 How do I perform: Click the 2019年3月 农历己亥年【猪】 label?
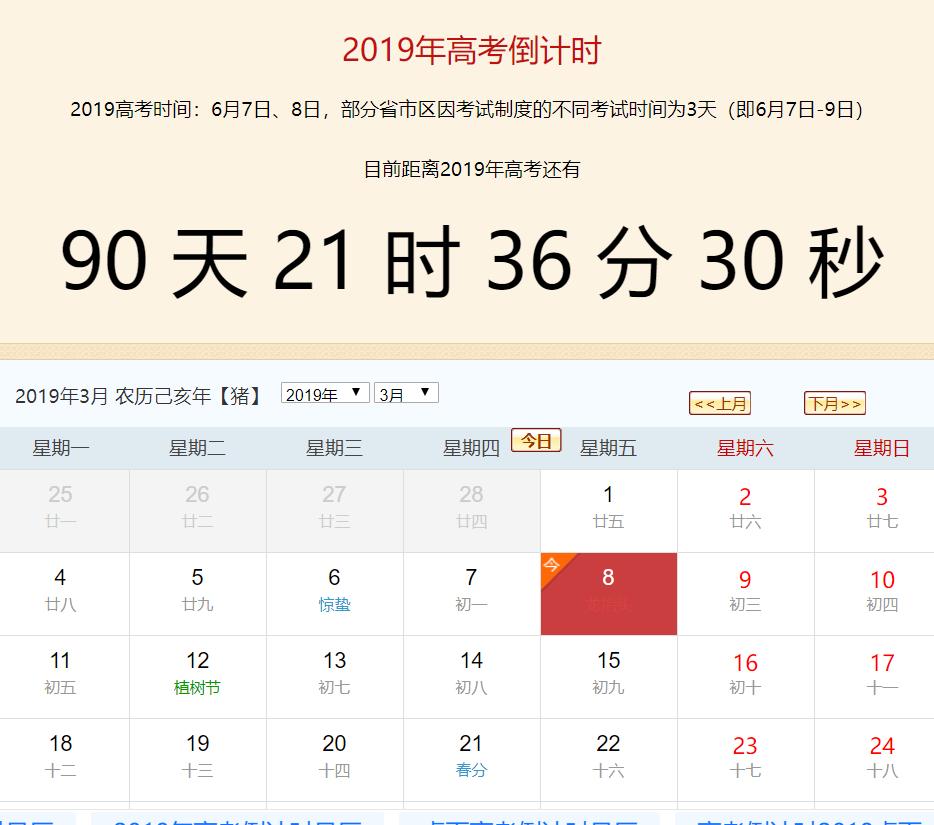(x=138, y=396)
